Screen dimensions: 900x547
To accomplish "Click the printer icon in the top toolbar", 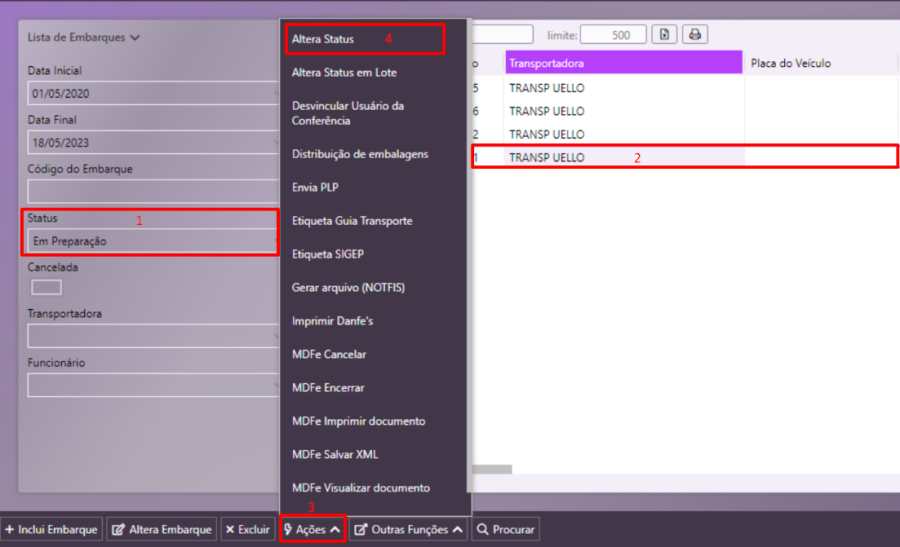I will pos(695,34).
